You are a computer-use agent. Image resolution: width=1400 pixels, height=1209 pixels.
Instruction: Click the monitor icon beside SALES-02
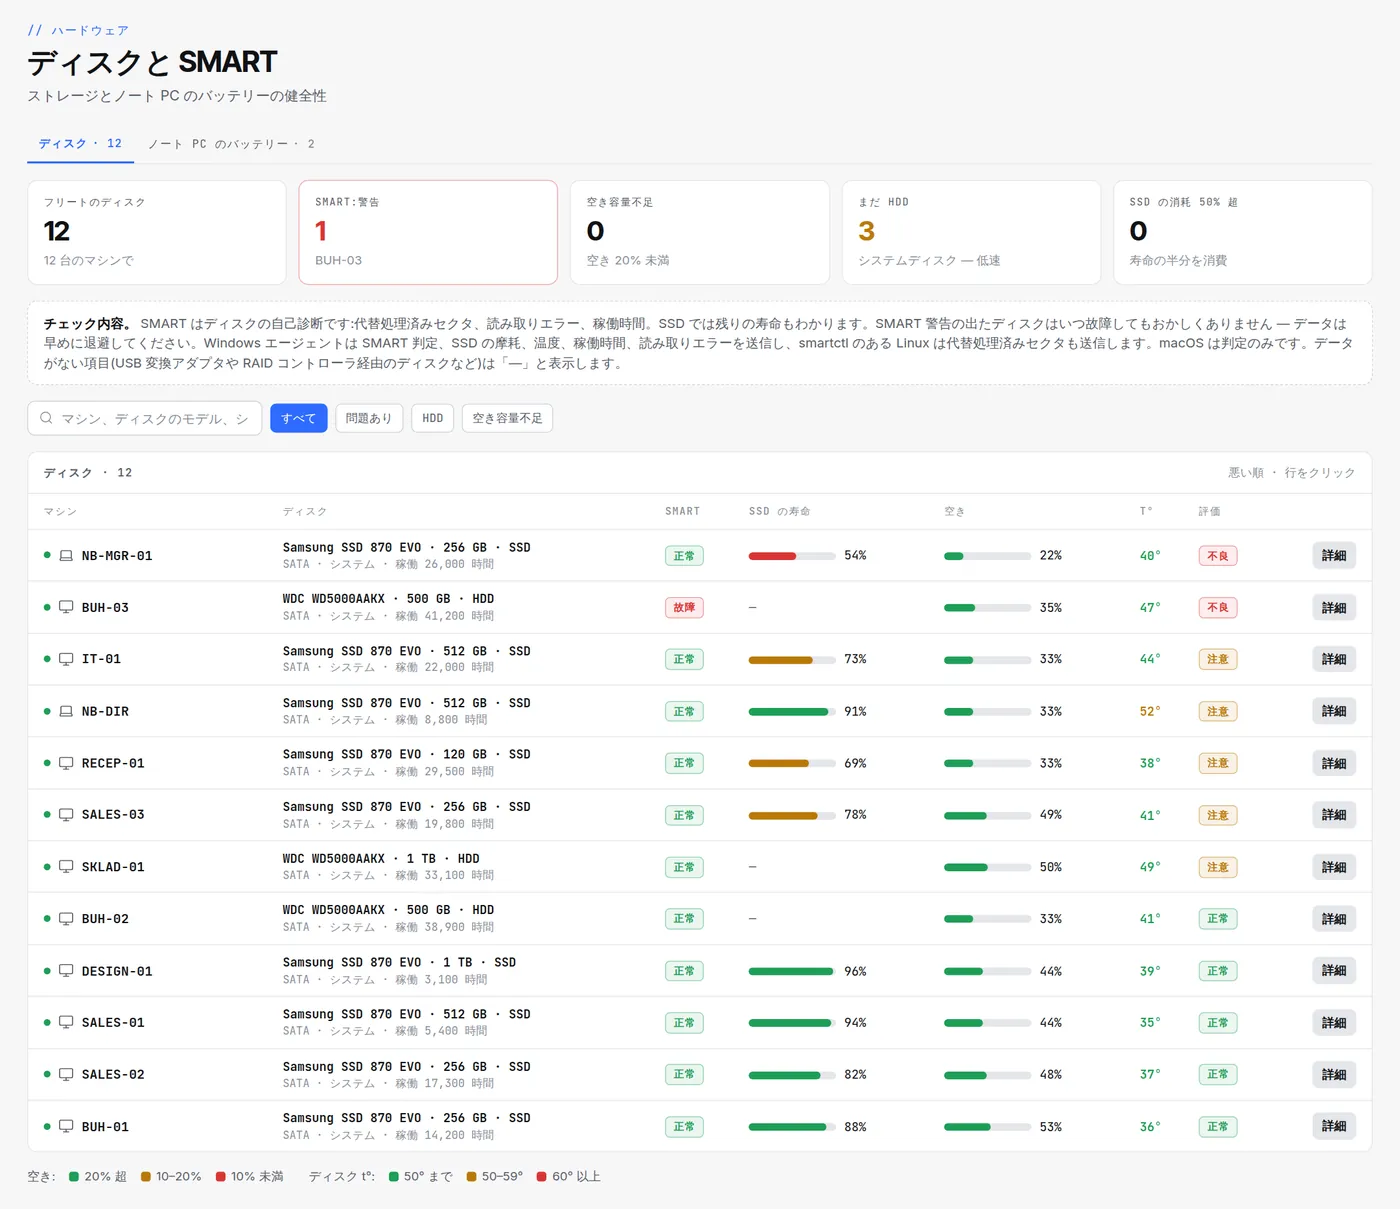[x=66, y=1075]
